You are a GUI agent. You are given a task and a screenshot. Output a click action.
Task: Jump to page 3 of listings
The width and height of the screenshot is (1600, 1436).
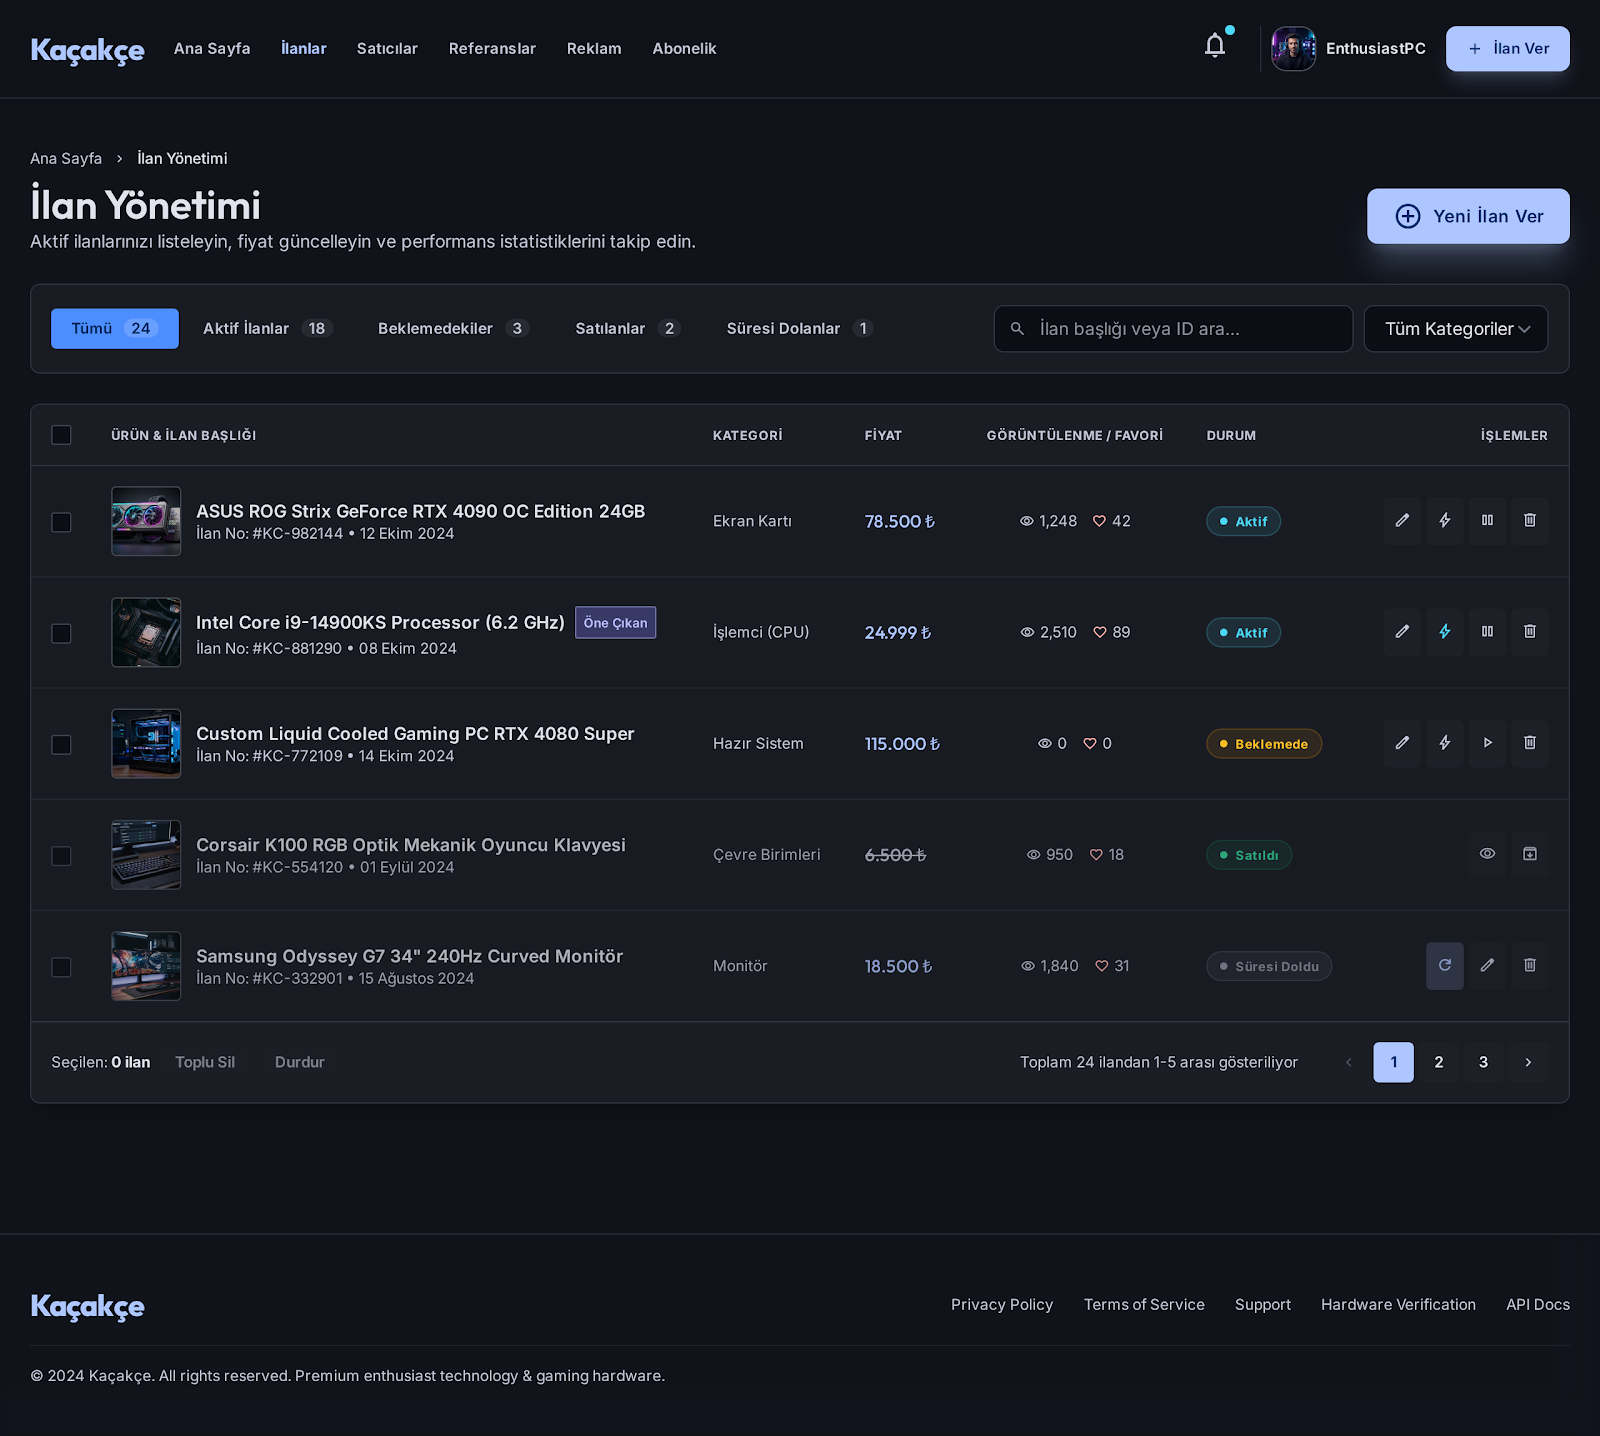click(x=1483, y=1062)
